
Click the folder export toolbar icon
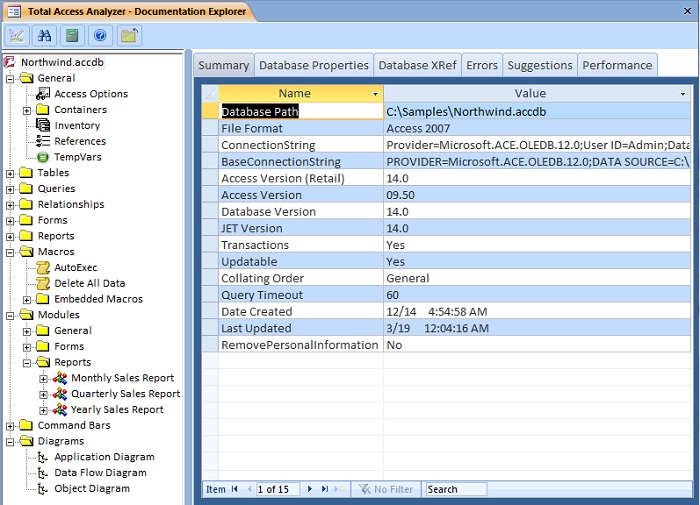point(129,35)
